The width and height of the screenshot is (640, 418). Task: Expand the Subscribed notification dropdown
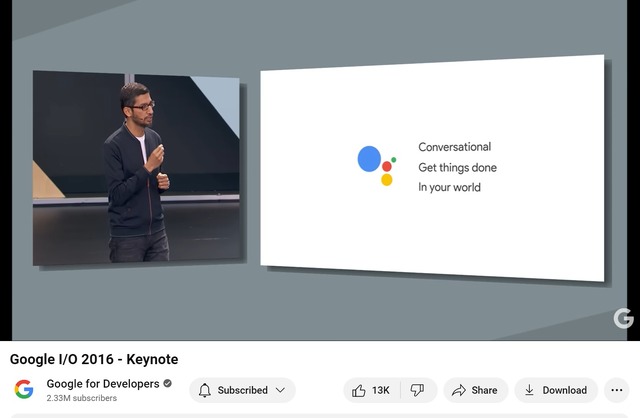click(242, 390)
